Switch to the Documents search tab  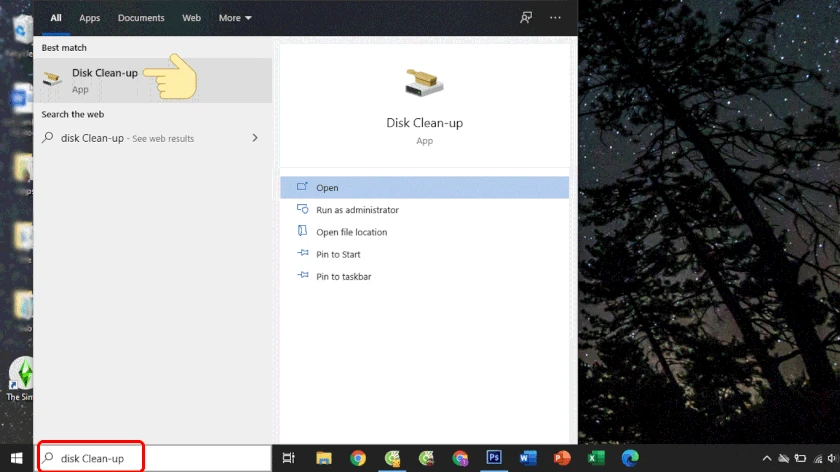[141, 18]
